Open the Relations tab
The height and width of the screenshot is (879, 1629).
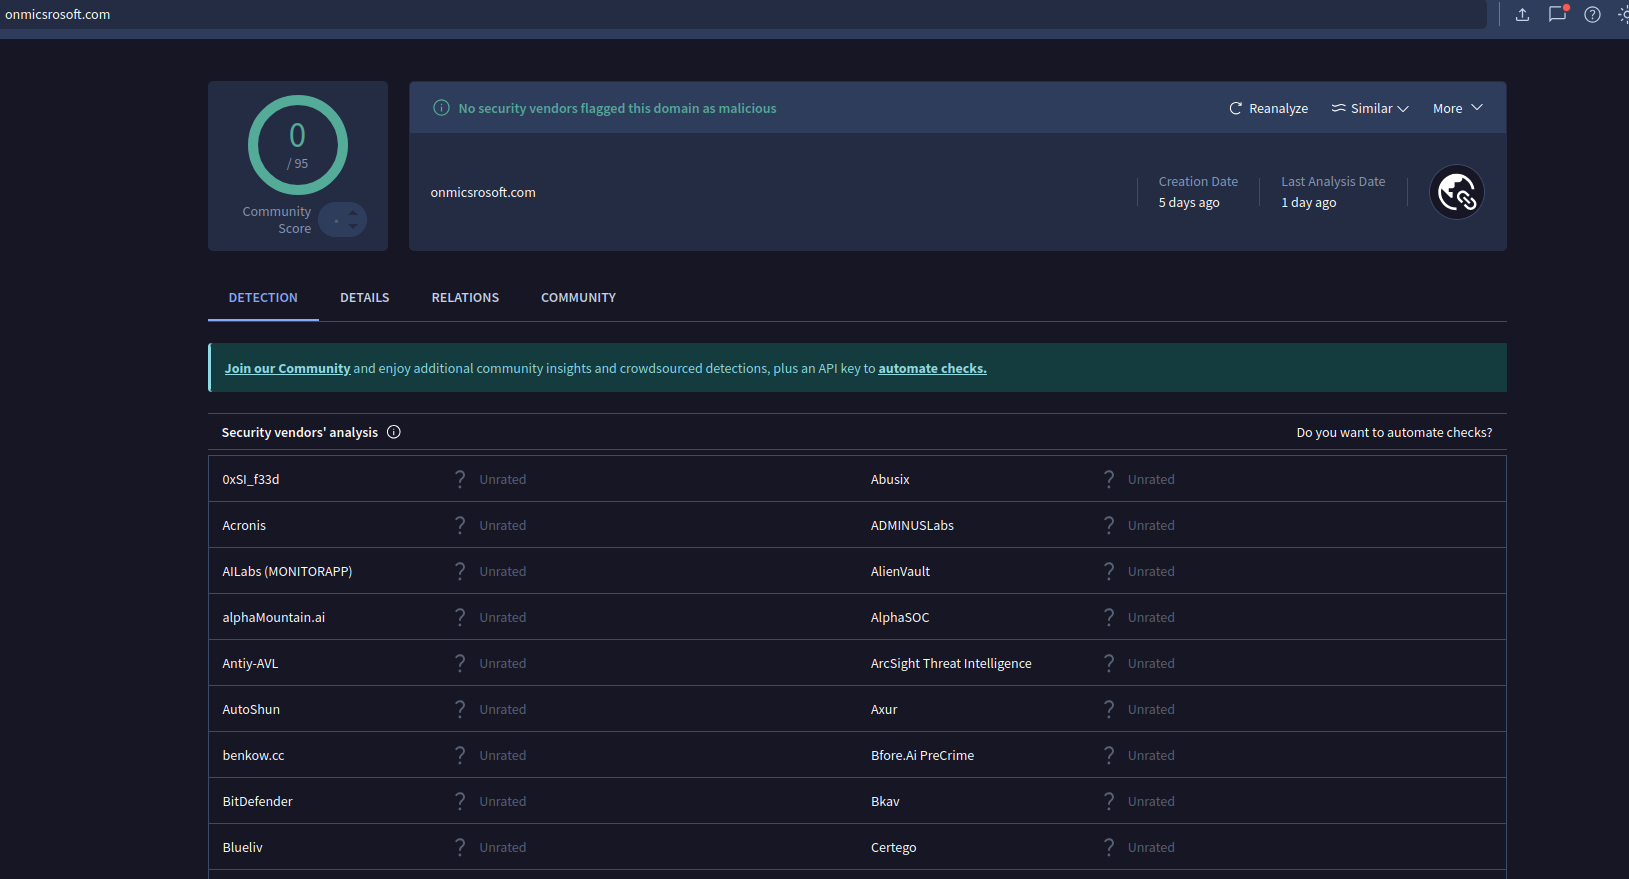click(x=465, y=298)
